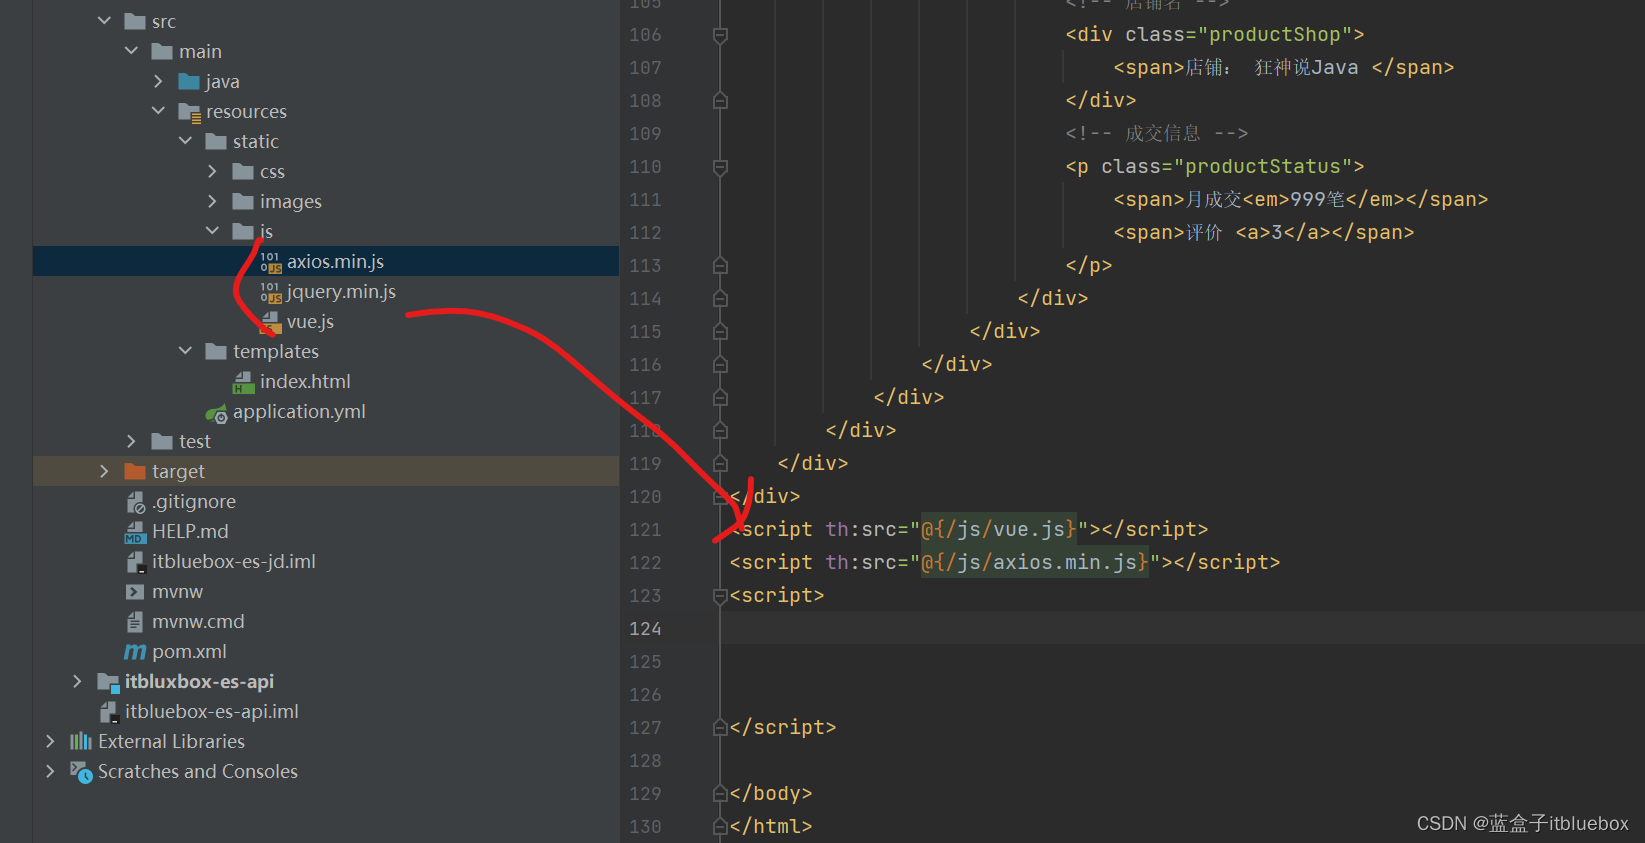Click the jquery.min.js file icon
This screenshot has width=1645, height=843.
point(270,292)
